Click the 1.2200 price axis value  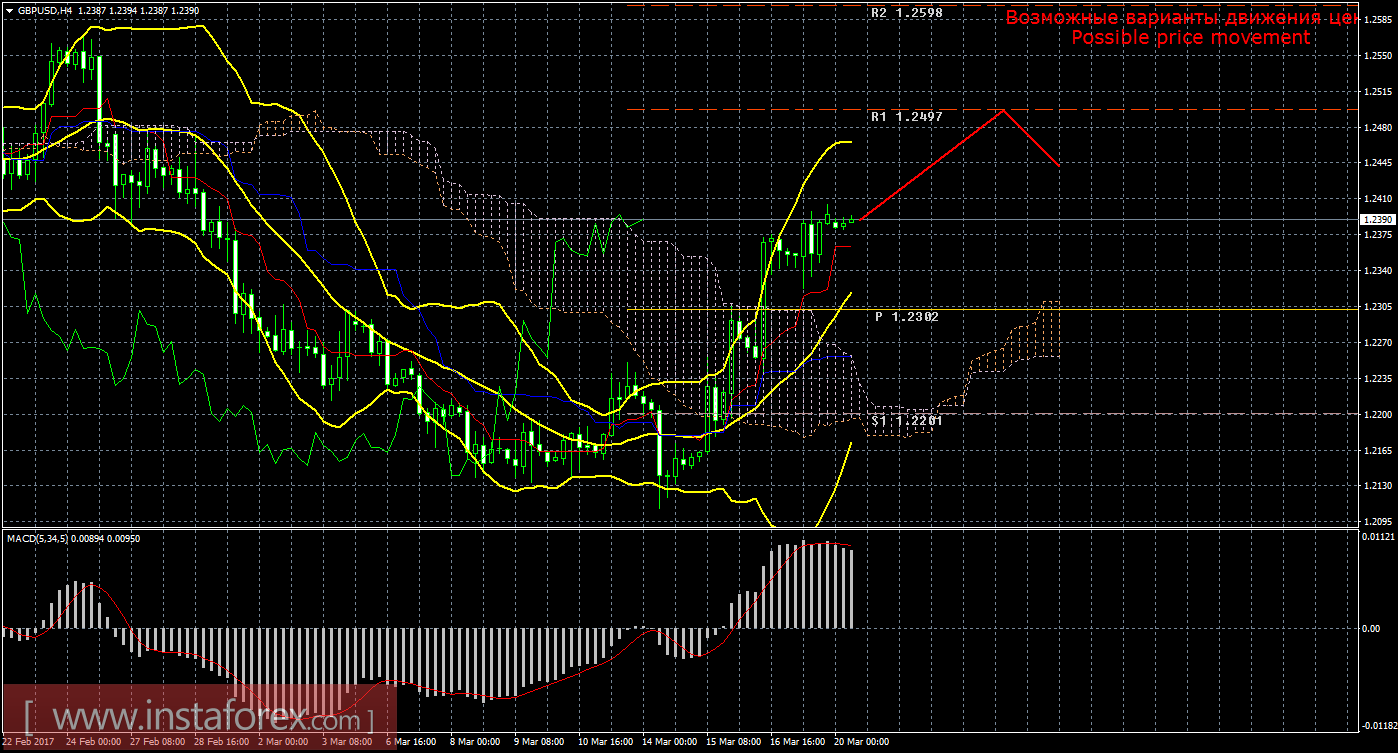pyautogui.click(x=1378, y=414)
